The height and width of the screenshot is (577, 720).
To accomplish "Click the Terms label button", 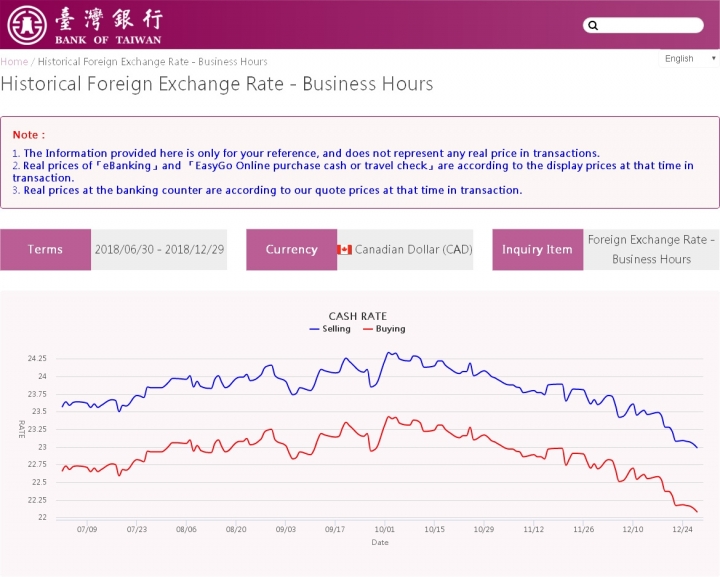I will (x=45, y=250).
